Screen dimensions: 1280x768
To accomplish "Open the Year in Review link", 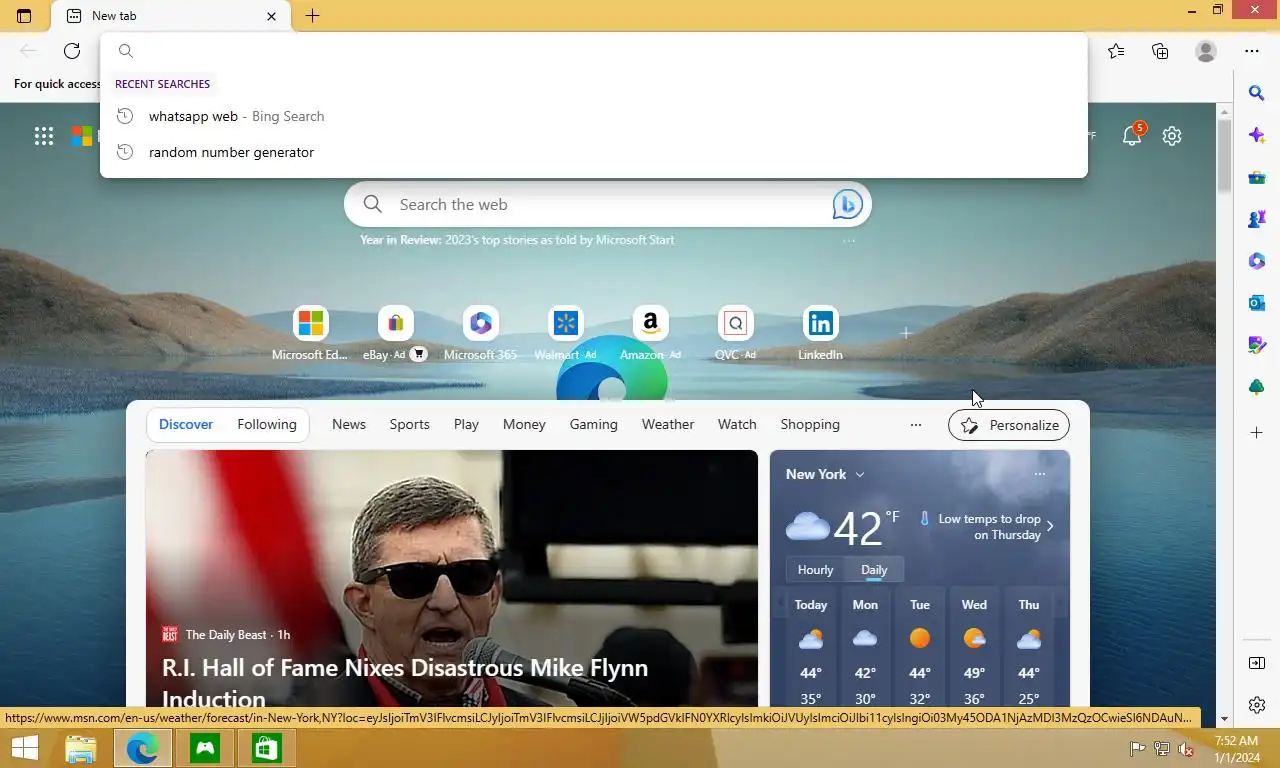I will pos(517,240).
